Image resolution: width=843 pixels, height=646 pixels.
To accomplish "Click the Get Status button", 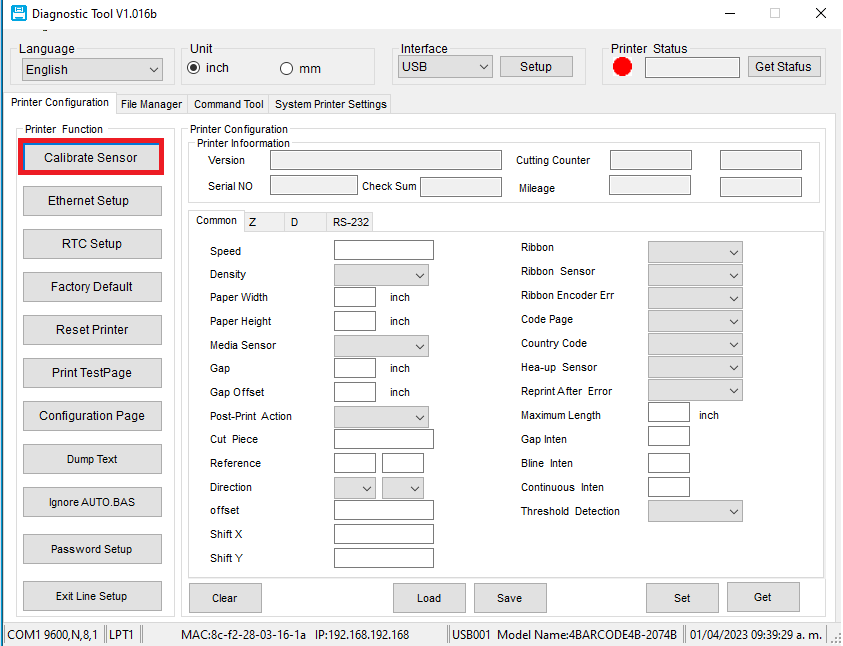I will pos(784,67).
